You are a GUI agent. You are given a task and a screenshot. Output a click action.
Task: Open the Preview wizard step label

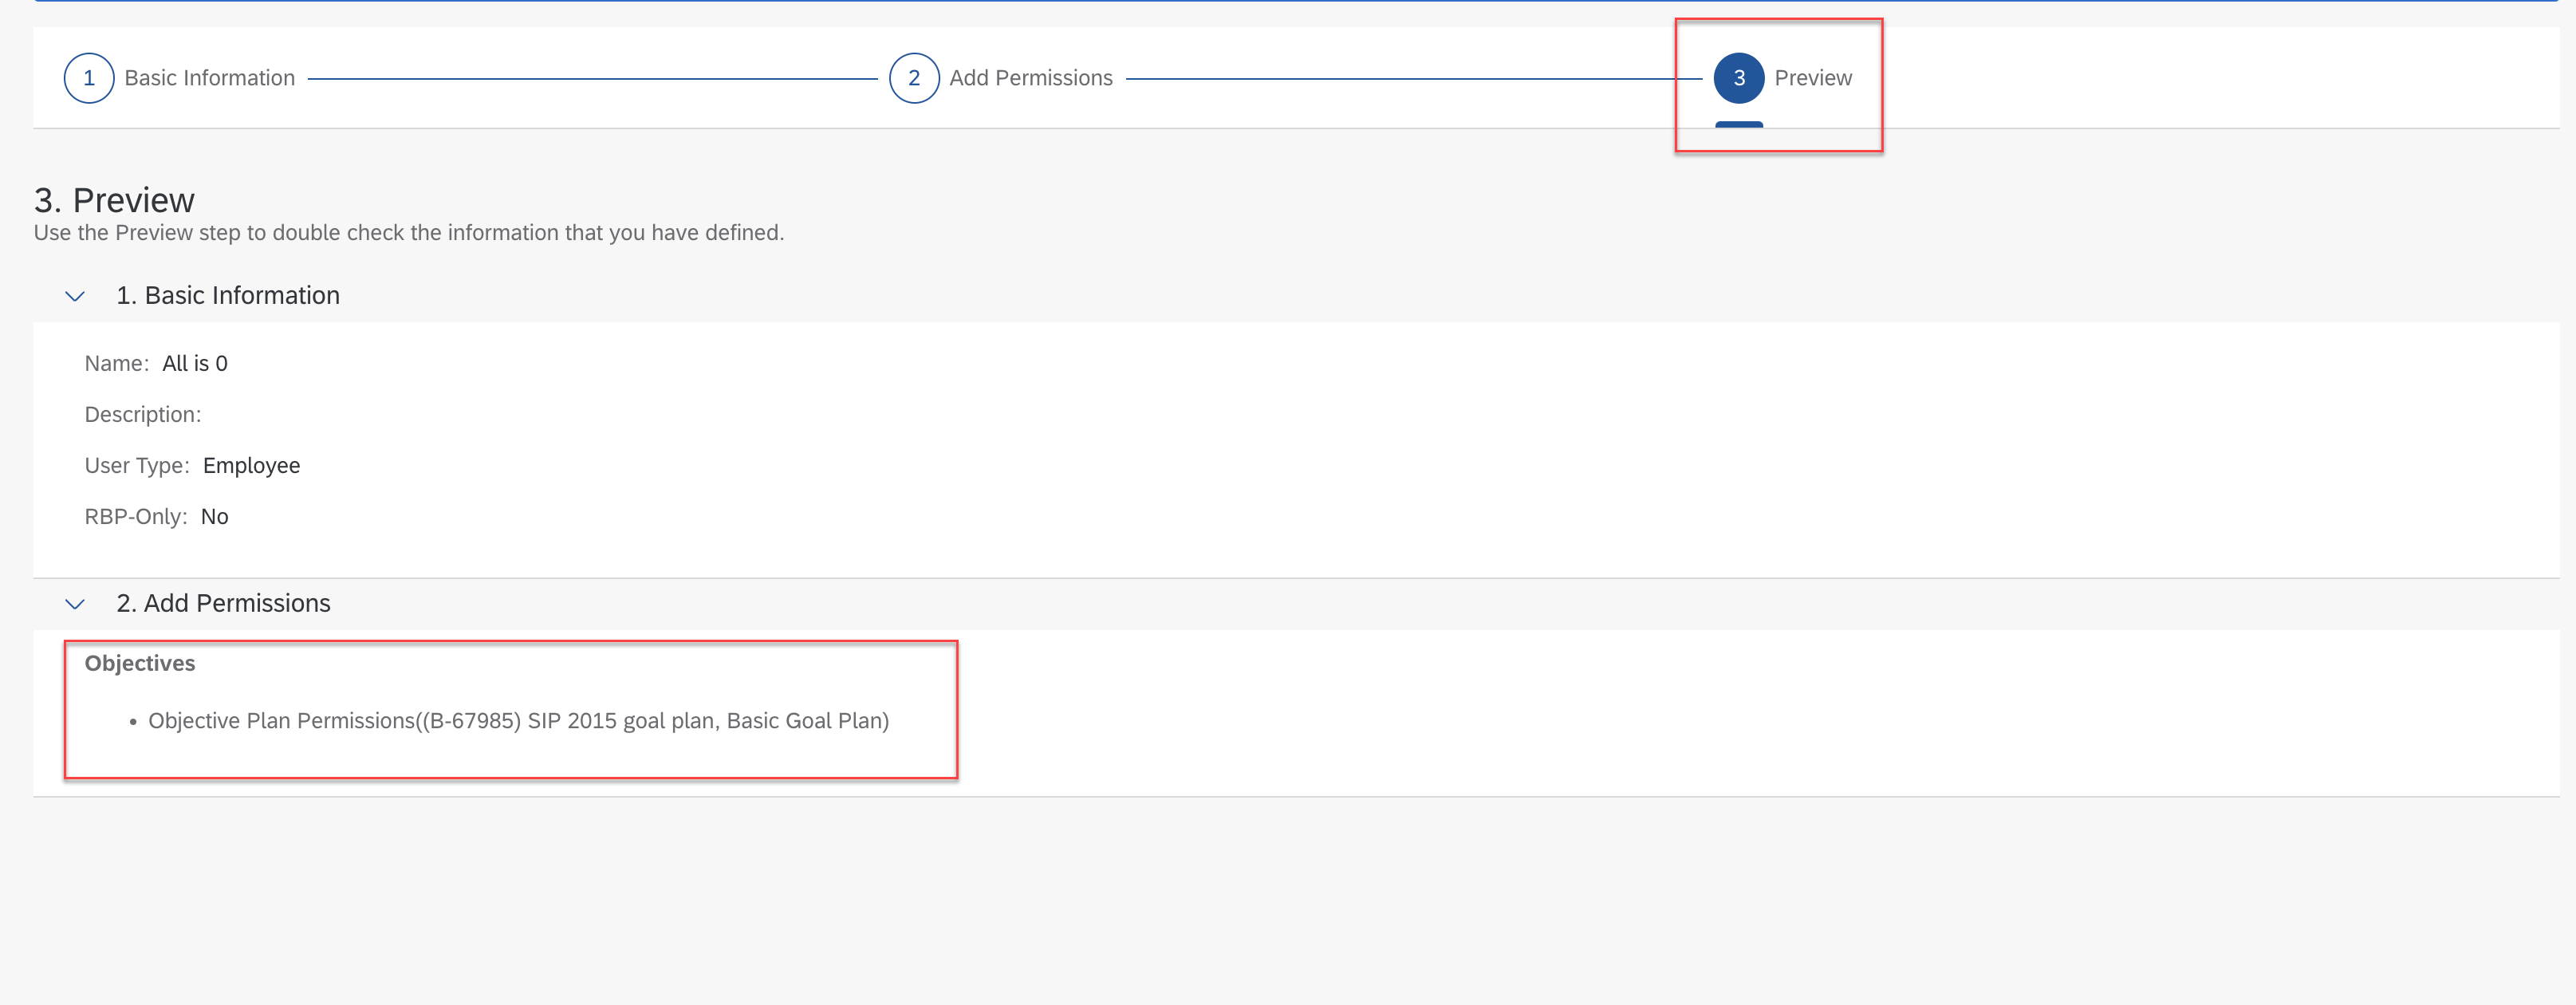point(1813,78)
